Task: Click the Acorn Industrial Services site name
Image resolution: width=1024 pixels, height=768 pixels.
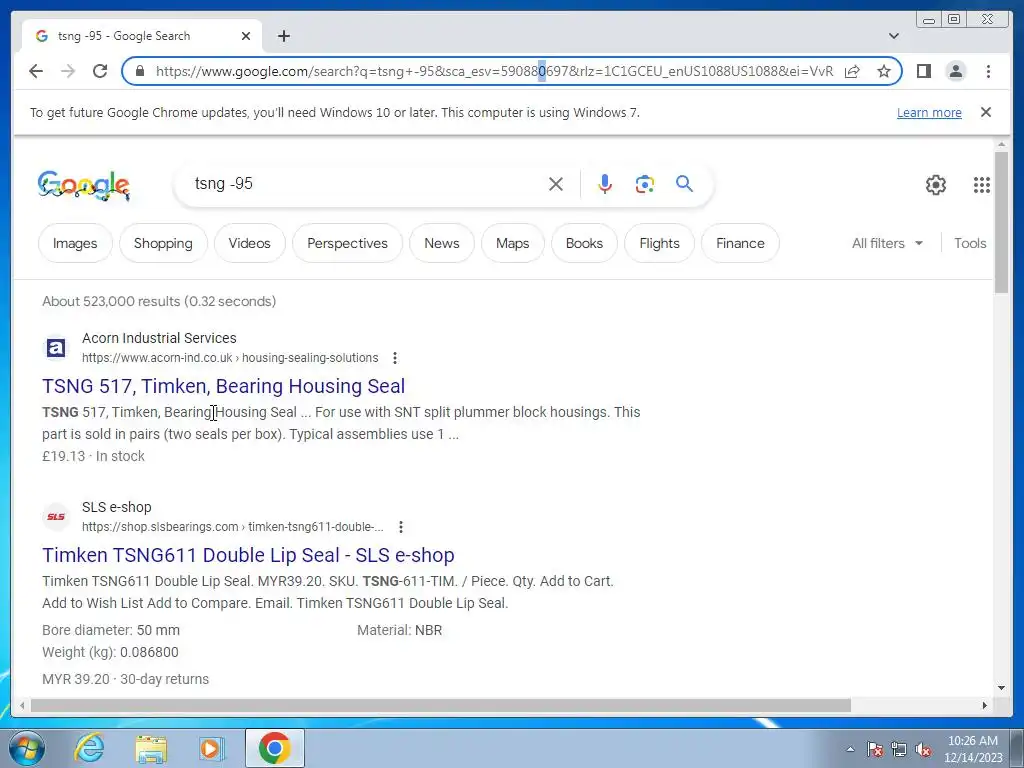Action: [159, 338]
